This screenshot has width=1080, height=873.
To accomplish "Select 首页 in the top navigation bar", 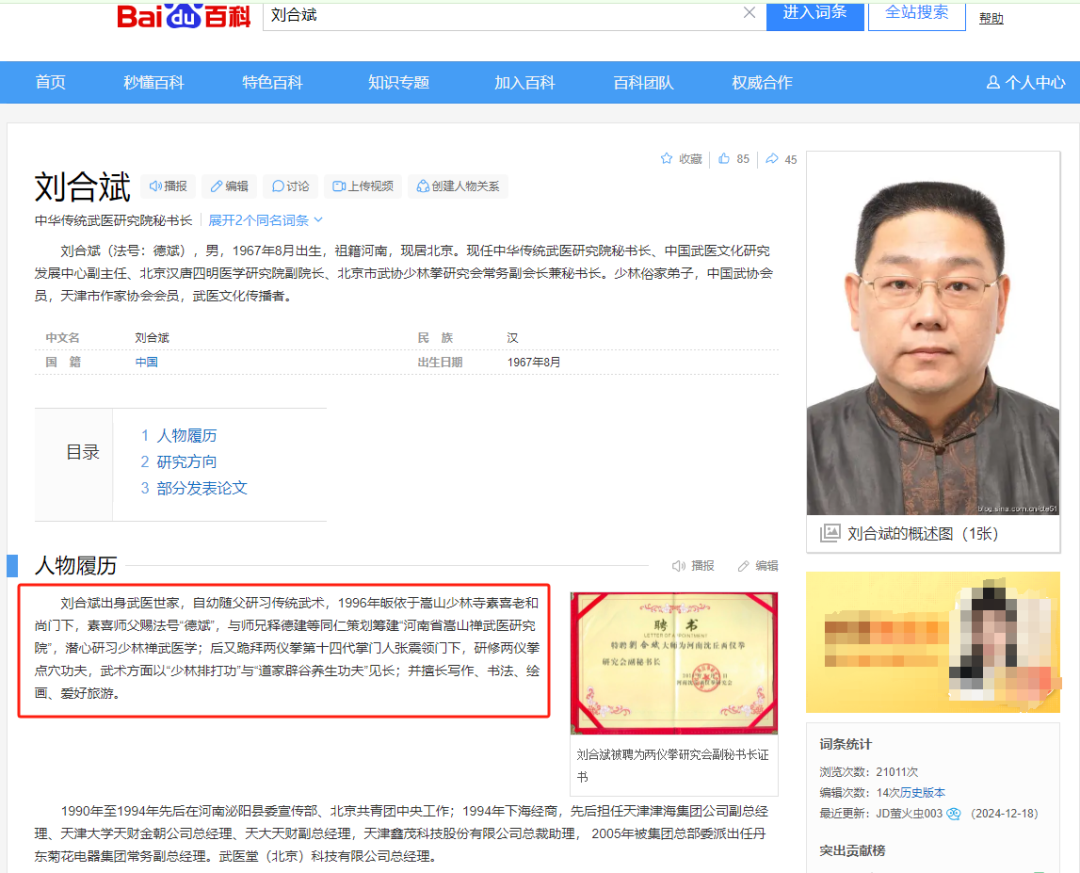I will coord(50,82).
